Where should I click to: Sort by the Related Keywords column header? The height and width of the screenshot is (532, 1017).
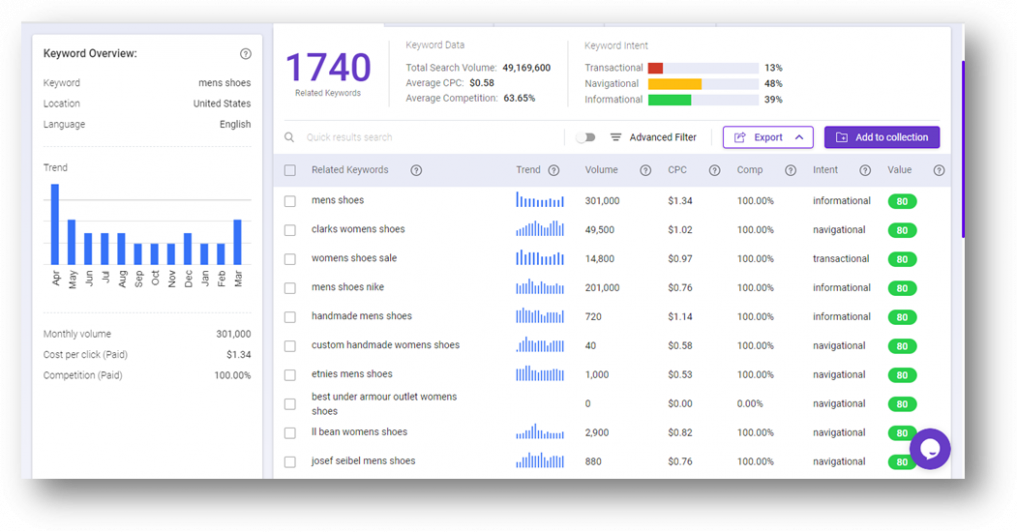tap(350, 170)
